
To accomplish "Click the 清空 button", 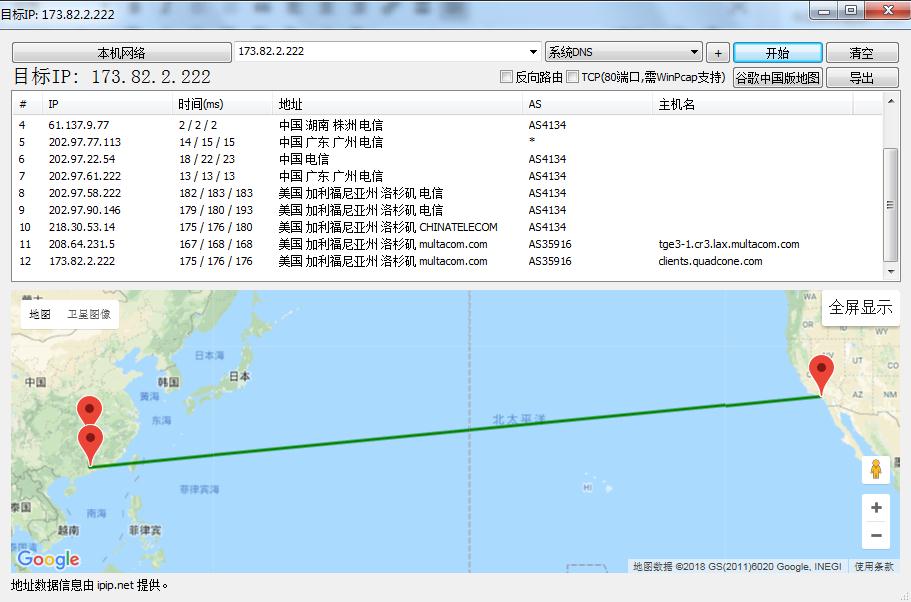I will pos(861,53).
